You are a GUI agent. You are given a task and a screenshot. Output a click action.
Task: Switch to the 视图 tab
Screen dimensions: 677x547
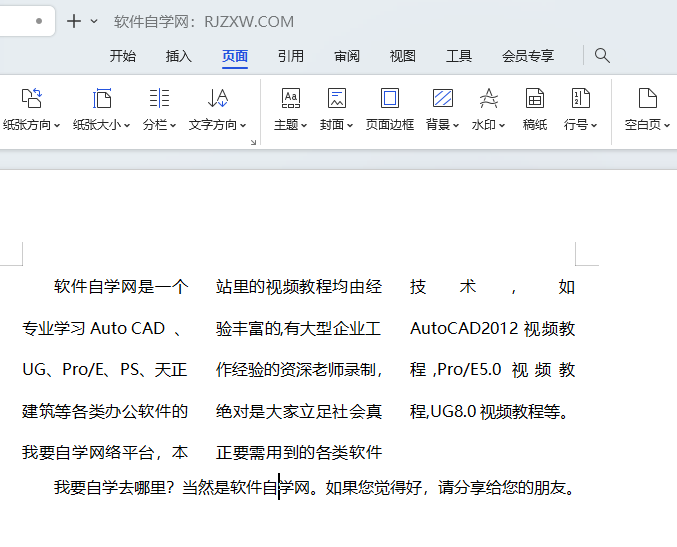(x=402, y=56)
